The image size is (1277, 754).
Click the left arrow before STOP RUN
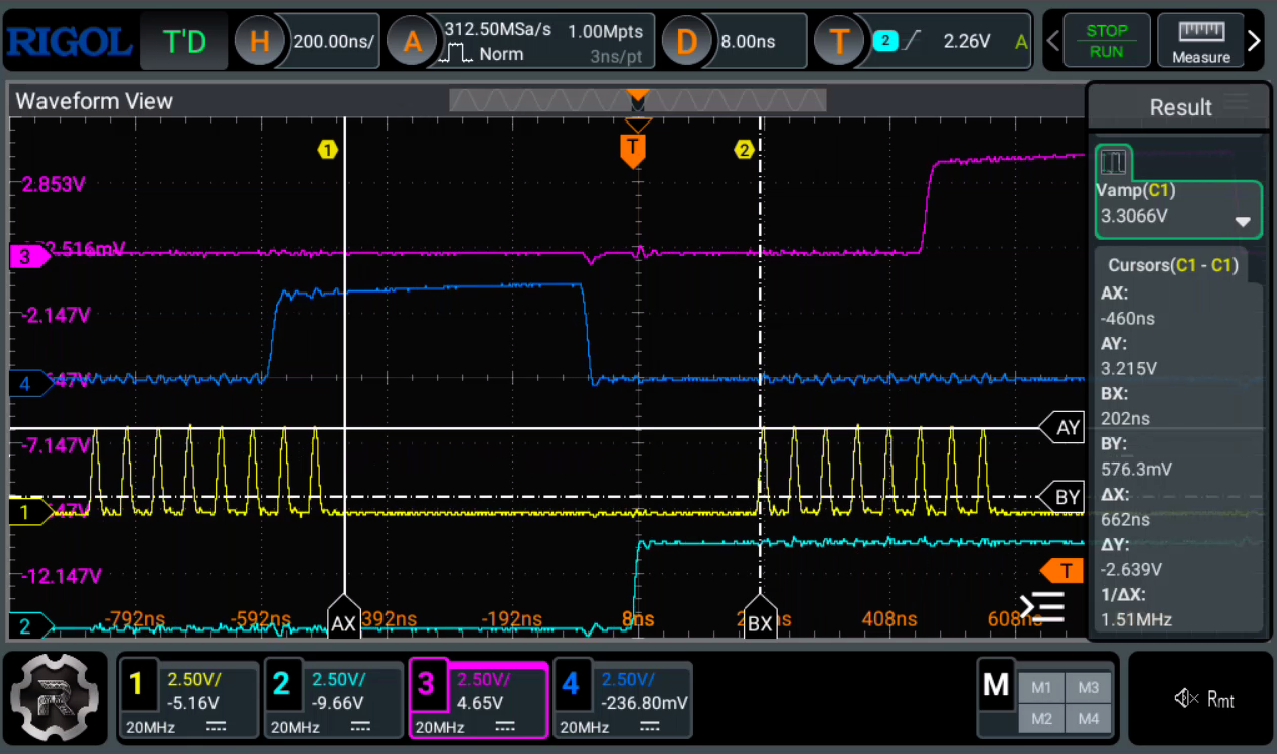(x=1052, y=41)
